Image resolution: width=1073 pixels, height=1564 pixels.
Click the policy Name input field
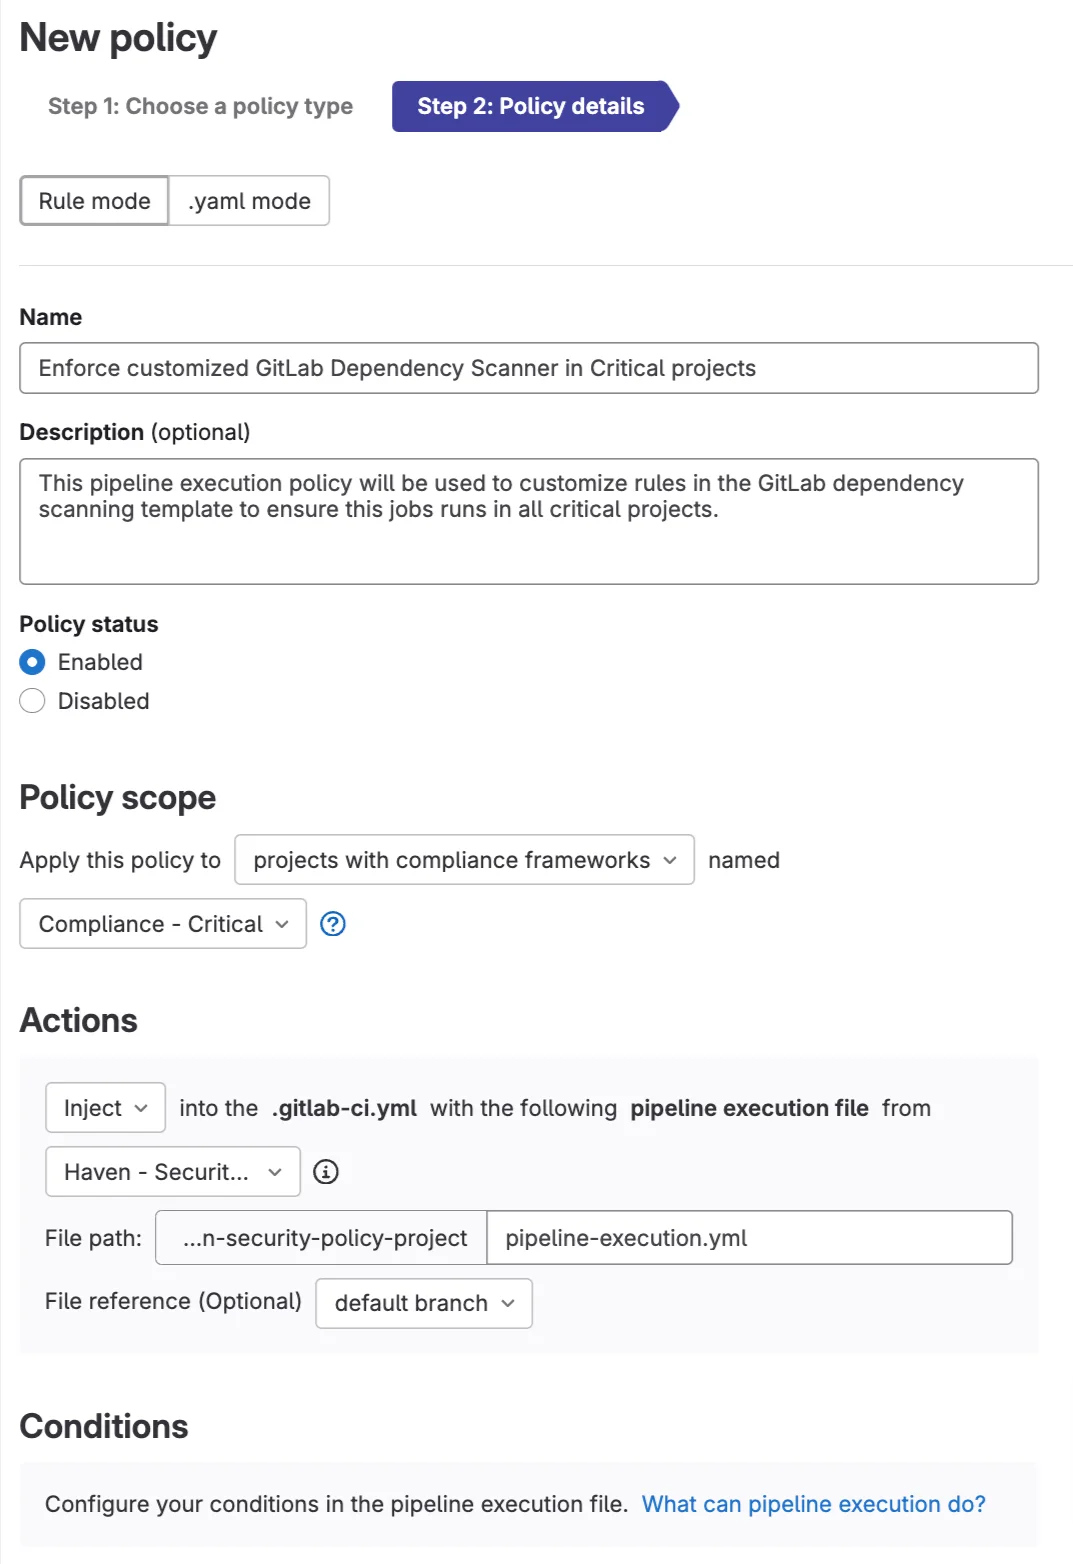pyautogui.click(x=528, y=368)
